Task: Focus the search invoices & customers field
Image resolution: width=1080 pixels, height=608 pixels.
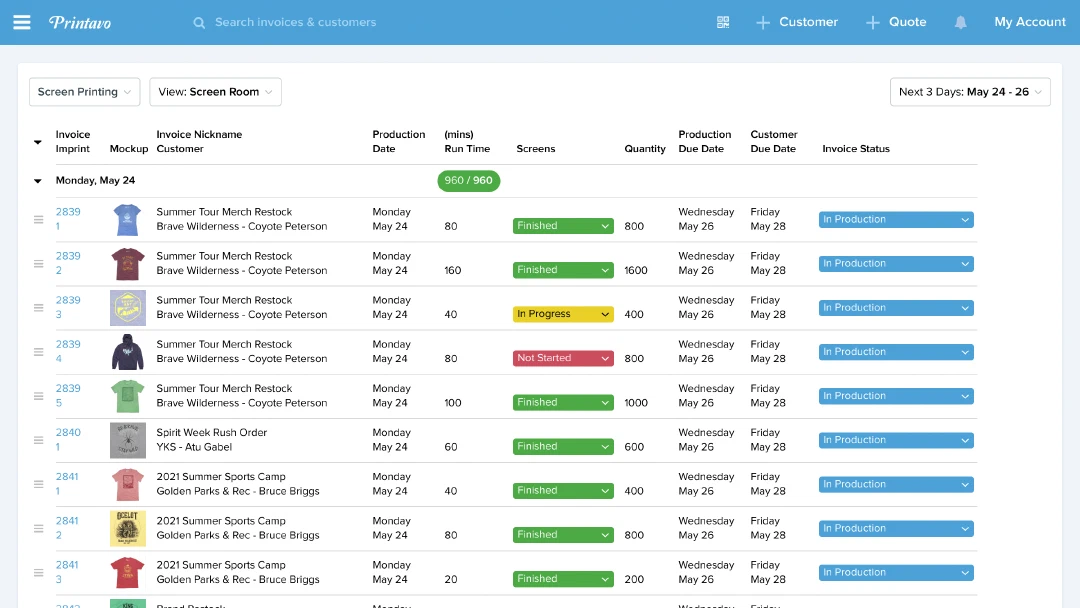Action: (295, 22)
